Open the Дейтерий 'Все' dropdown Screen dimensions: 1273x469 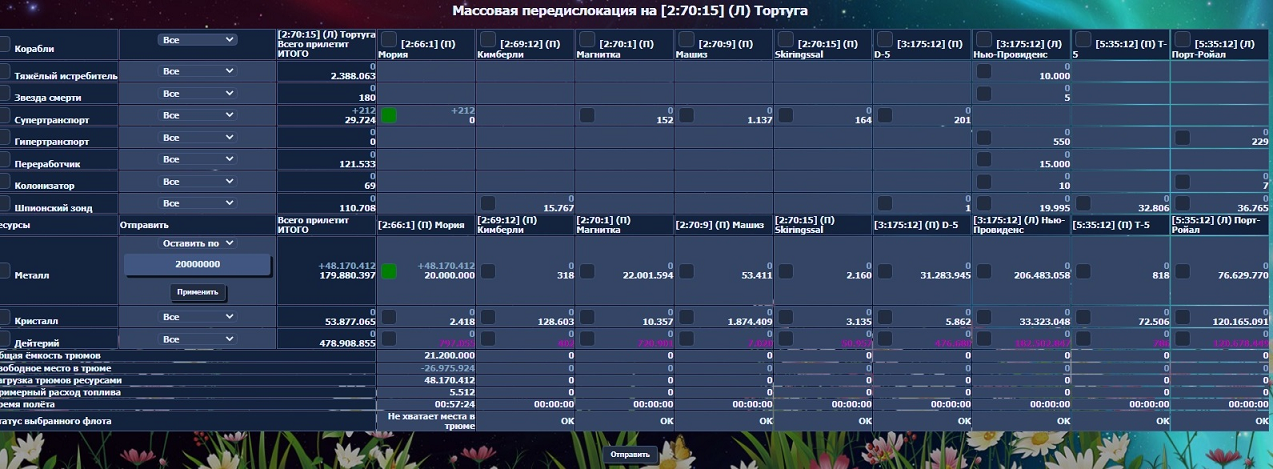pos(197,339)
